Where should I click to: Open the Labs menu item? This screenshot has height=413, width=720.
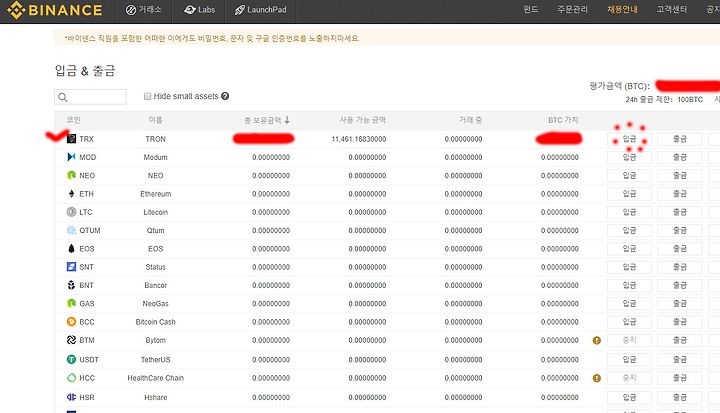pyautogui.click(x=199, y=10)
